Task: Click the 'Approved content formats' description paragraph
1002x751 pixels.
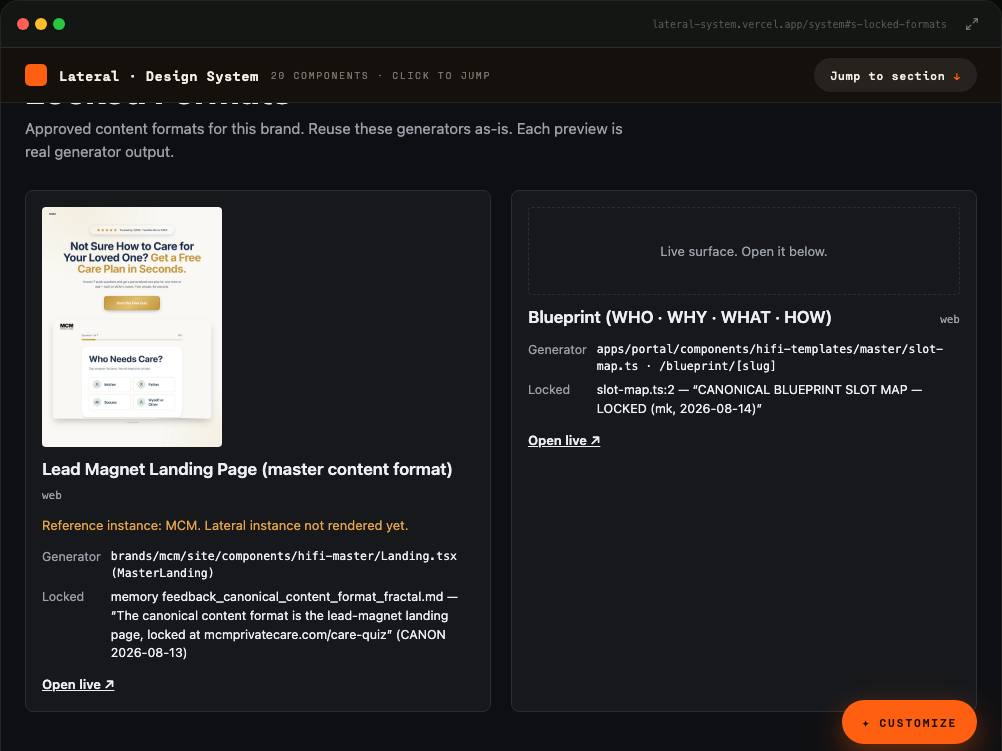Action: tap(323, 141)
